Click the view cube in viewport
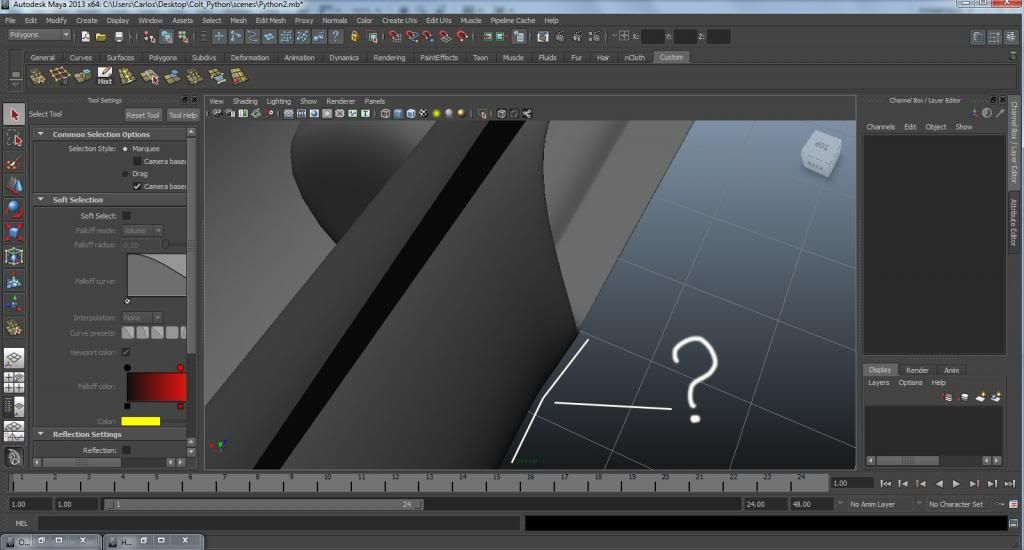This screenshot has width=1024, height=550. point(820,153)
